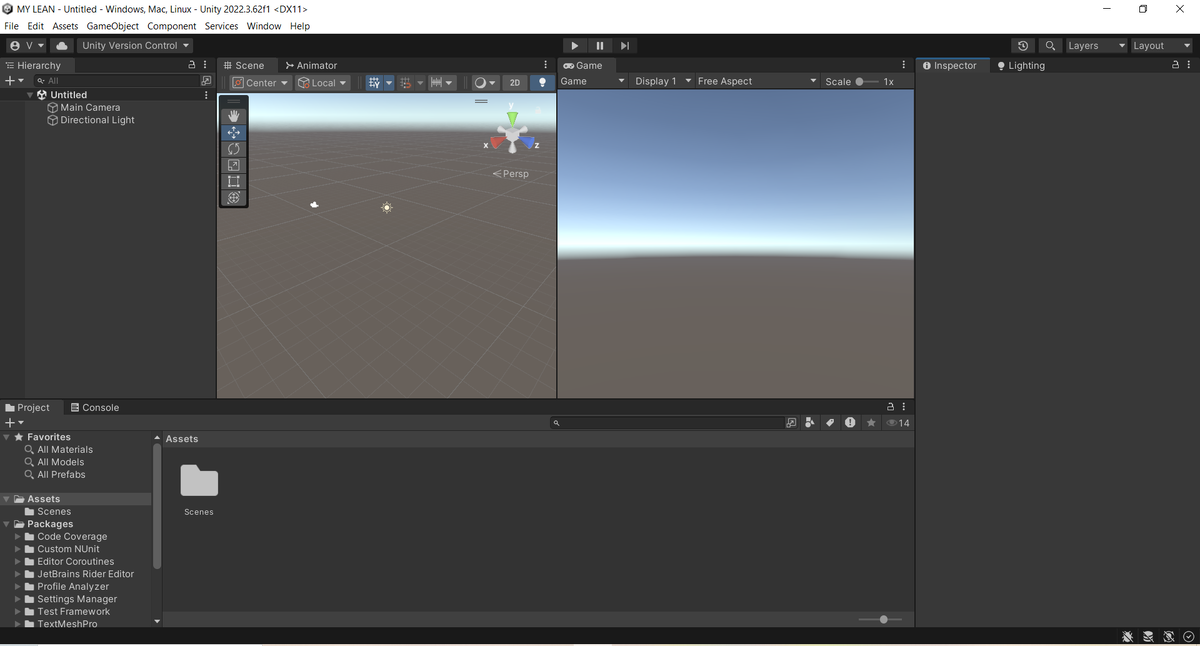The image size is (1200, 646).
Task: Toggle snap increment button
Action: [436, 82]
